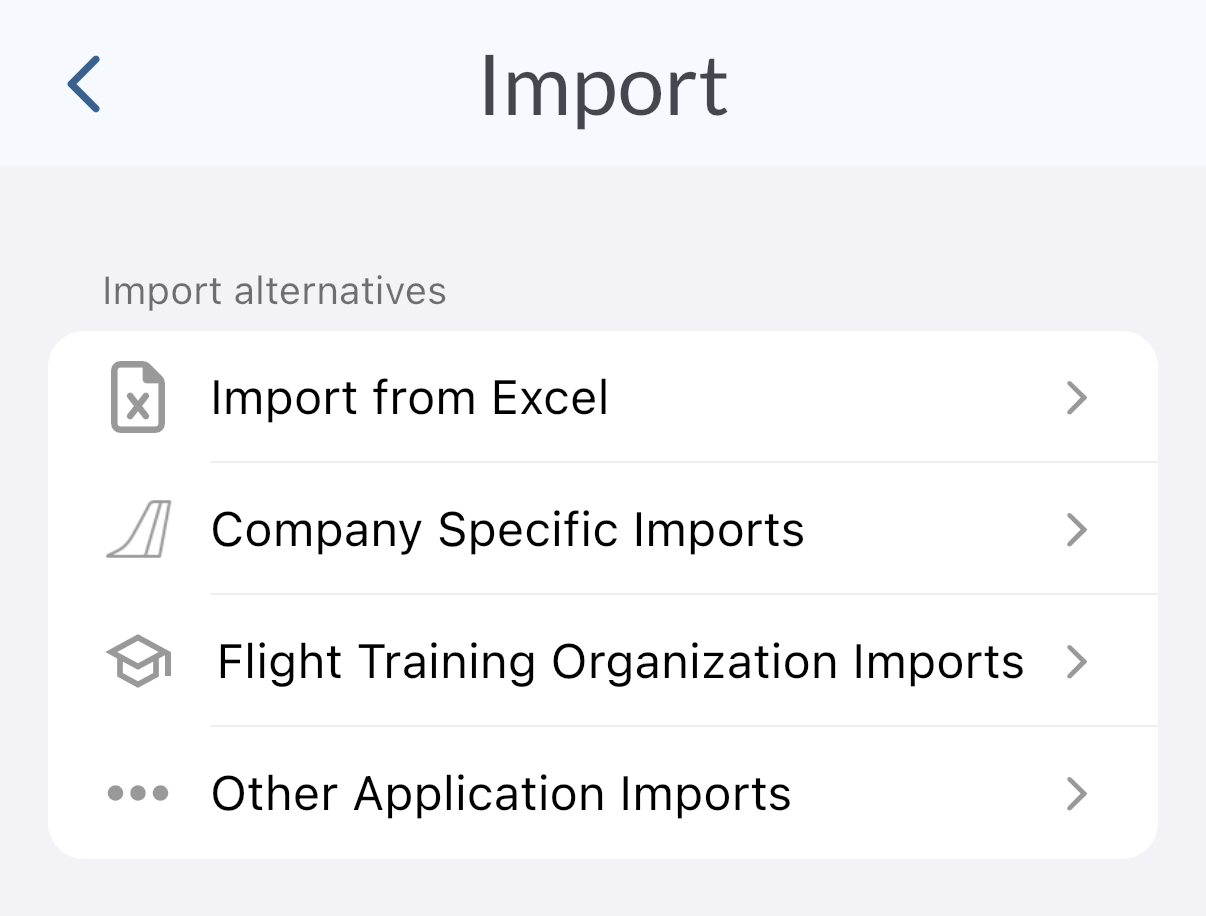Click the airplane tail icon
This screenshot has height=916, width=1206.
(x=140, y=529)
